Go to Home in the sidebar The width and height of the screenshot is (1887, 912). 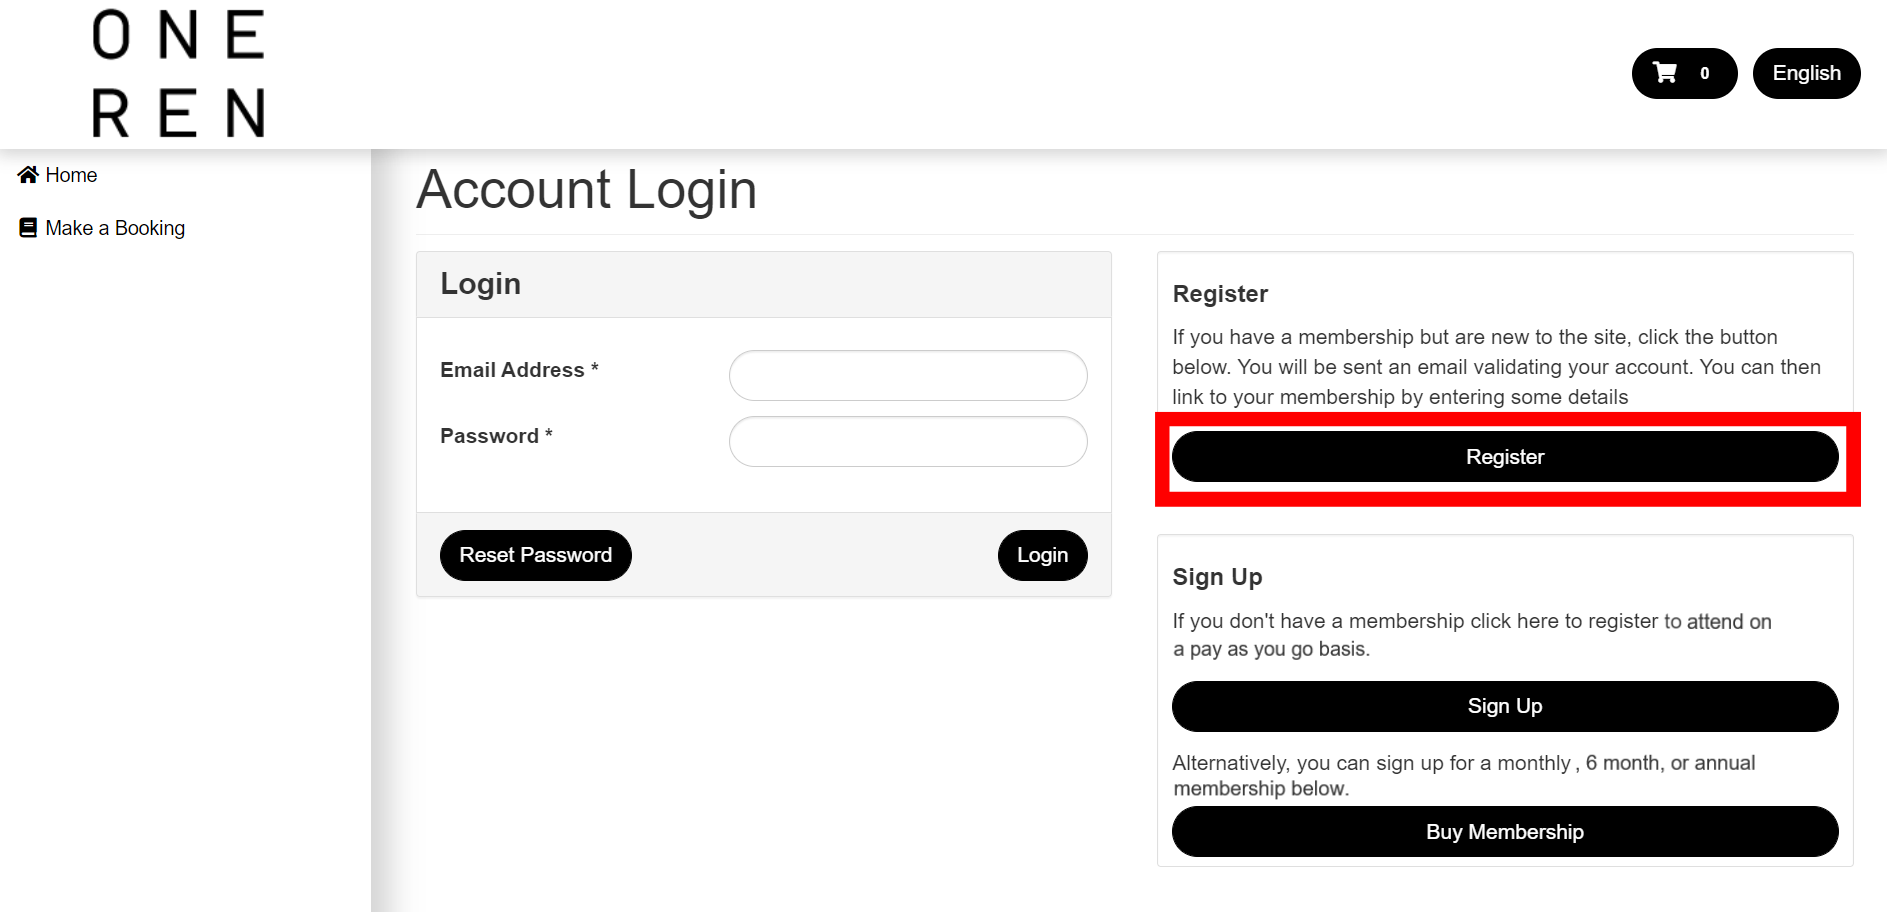click(71, 175)
